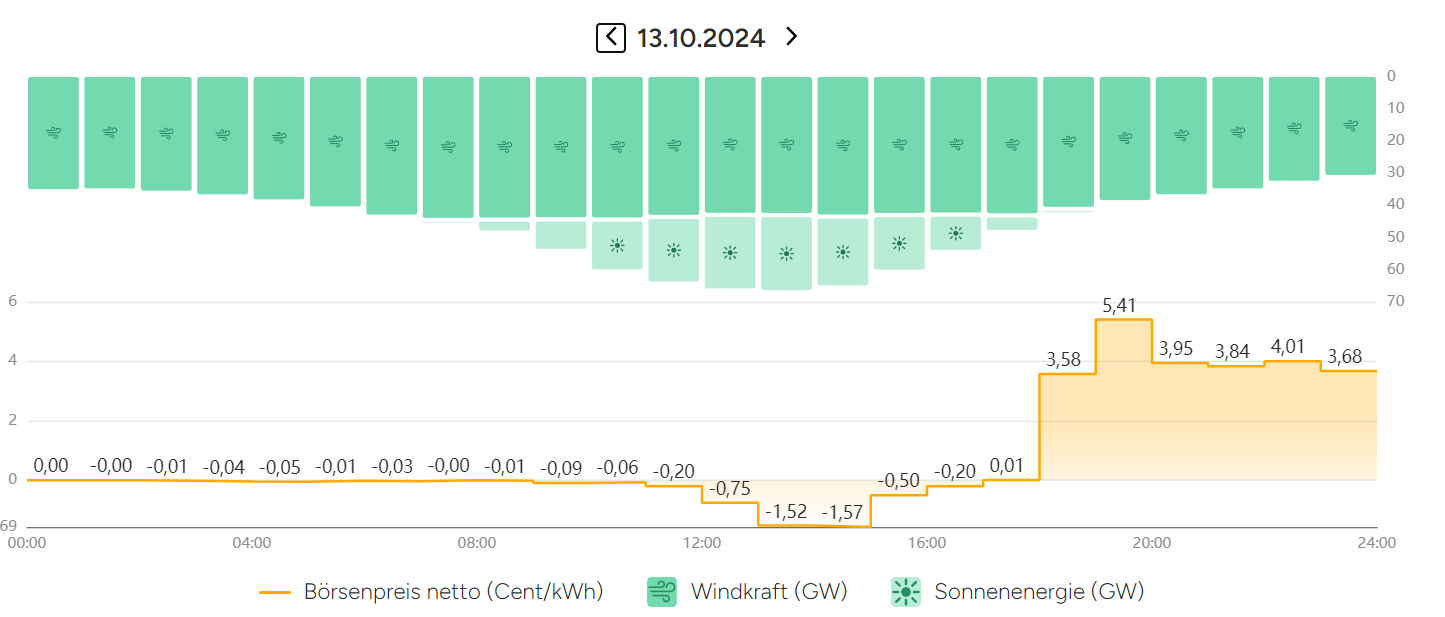
Task: Click wind icon in first wind bar
Action: coord(53,132)
